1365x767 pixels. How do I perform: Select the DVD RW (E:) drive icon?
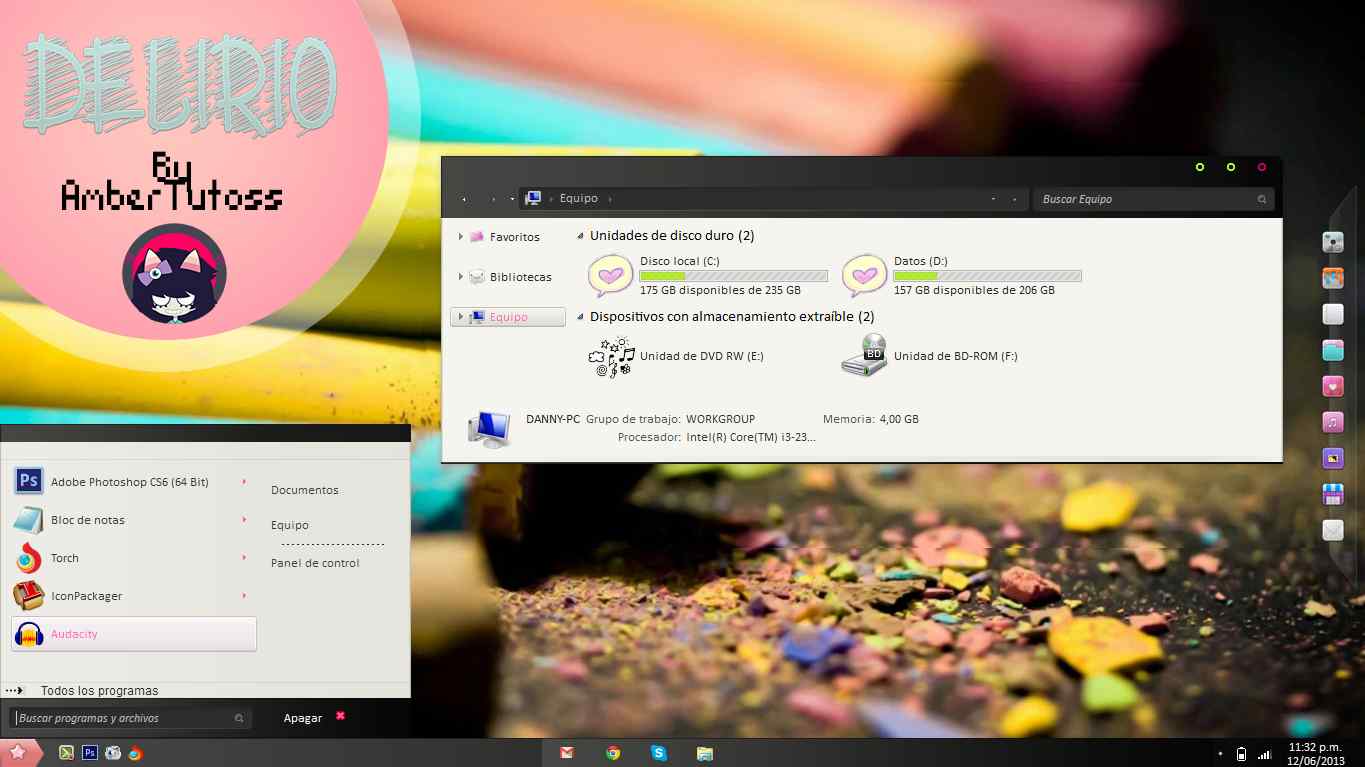[x=611, y=356]
